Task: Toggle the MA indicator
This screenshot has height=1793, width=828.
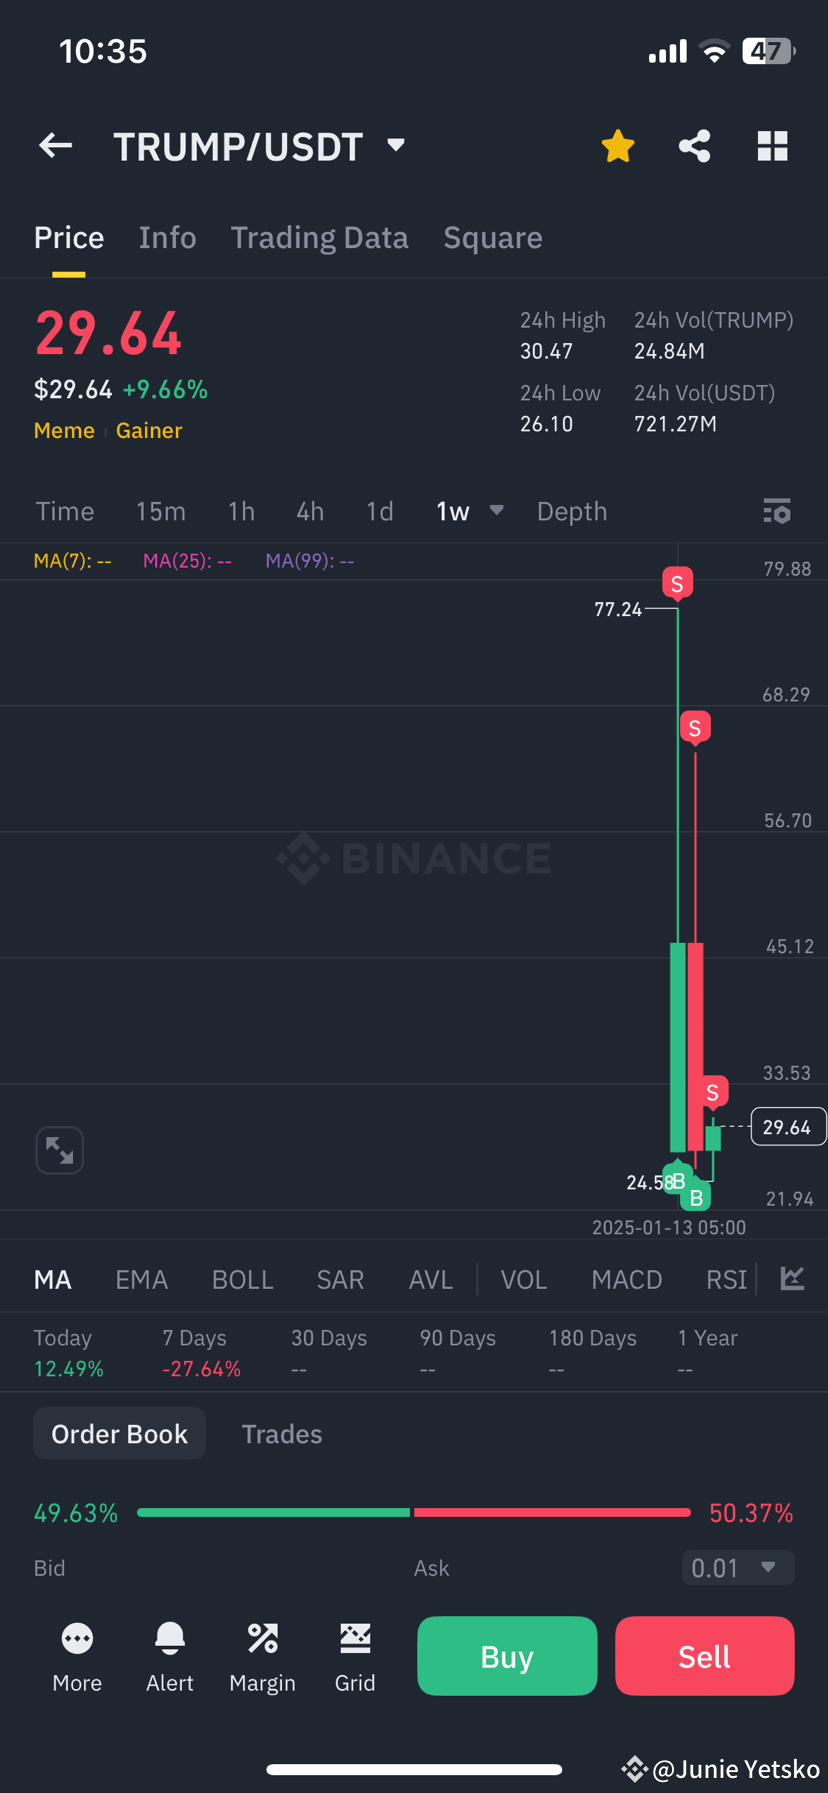Action: [52, 1279]
